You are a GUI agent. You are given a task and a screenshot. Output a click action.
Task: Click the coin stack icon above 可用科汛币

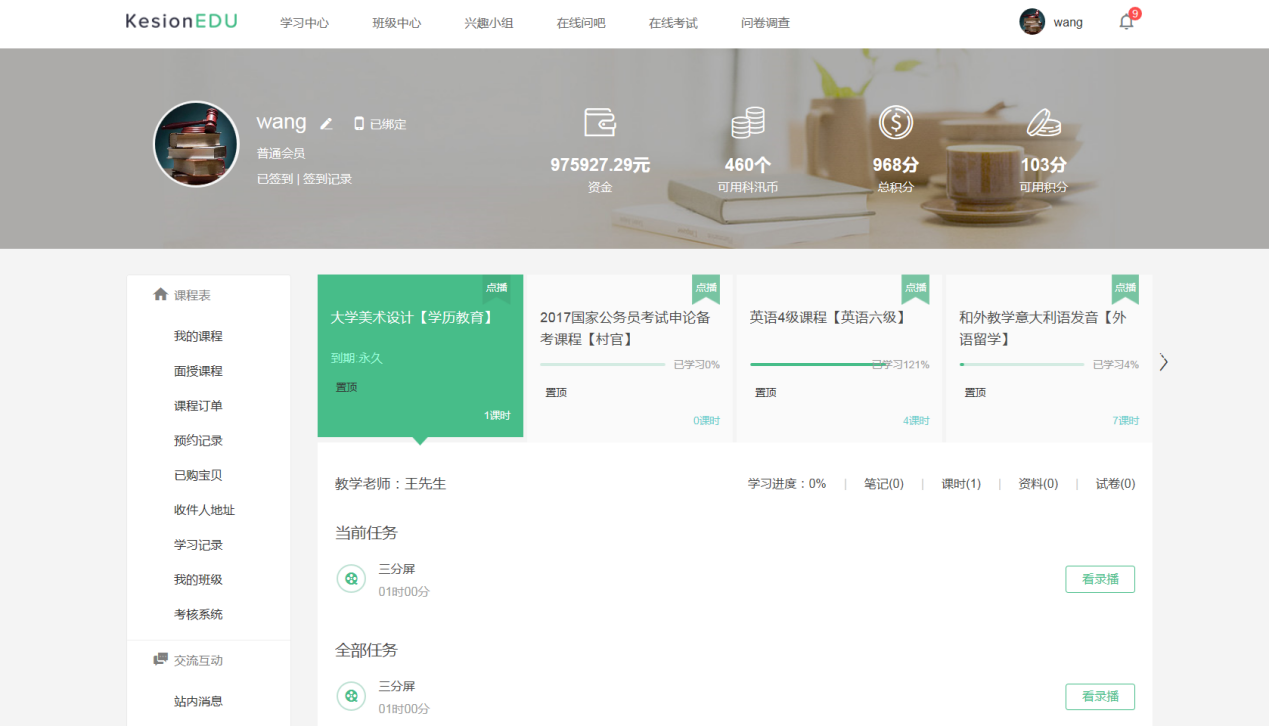click(748, 124)
